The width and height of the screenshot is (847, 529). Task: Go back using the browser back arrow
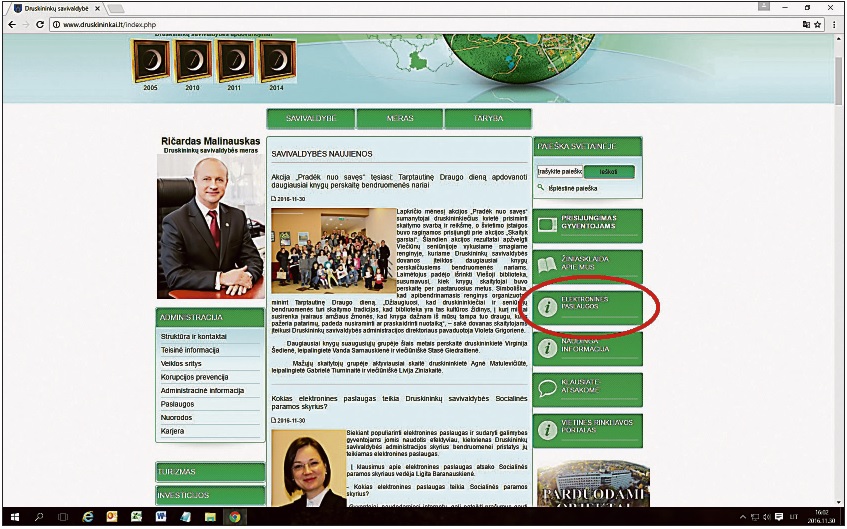[12, 25]
